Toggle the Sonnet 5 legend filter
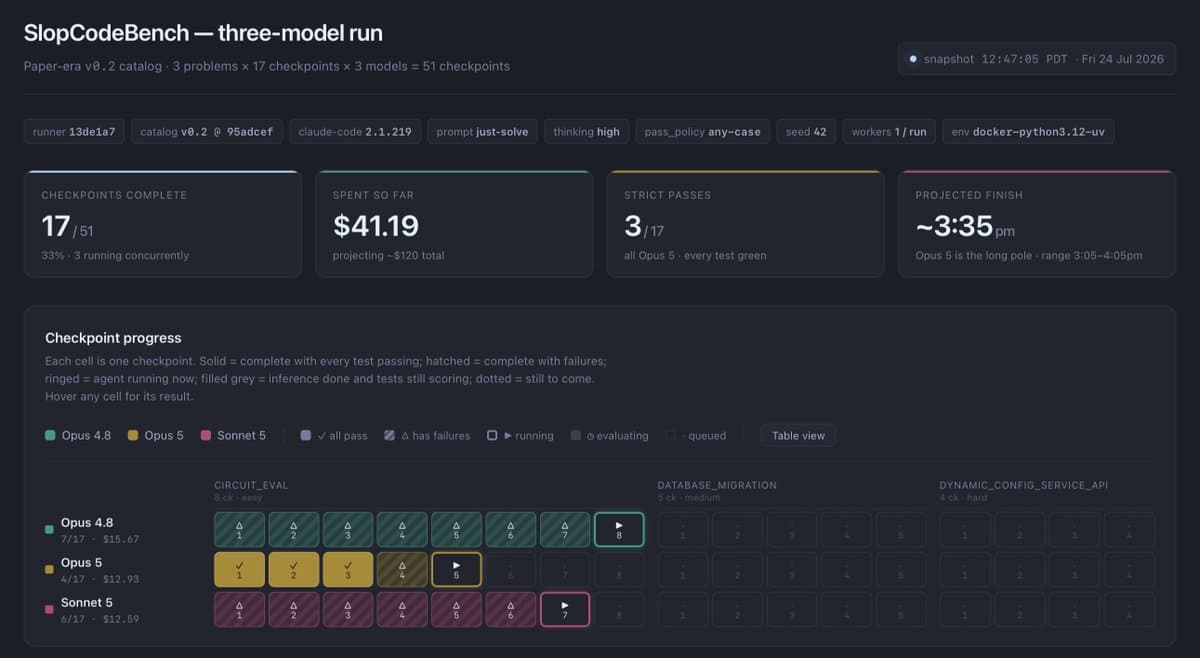The image size is (1200, 658). point(233,436)
